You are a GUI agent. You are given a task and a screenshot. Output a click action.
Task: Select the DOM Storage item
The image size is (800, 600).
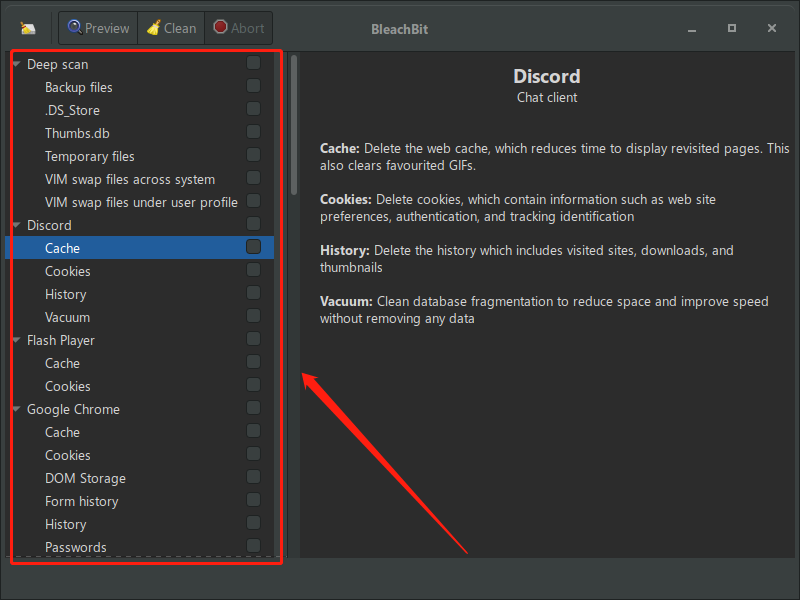click(85, 478)
